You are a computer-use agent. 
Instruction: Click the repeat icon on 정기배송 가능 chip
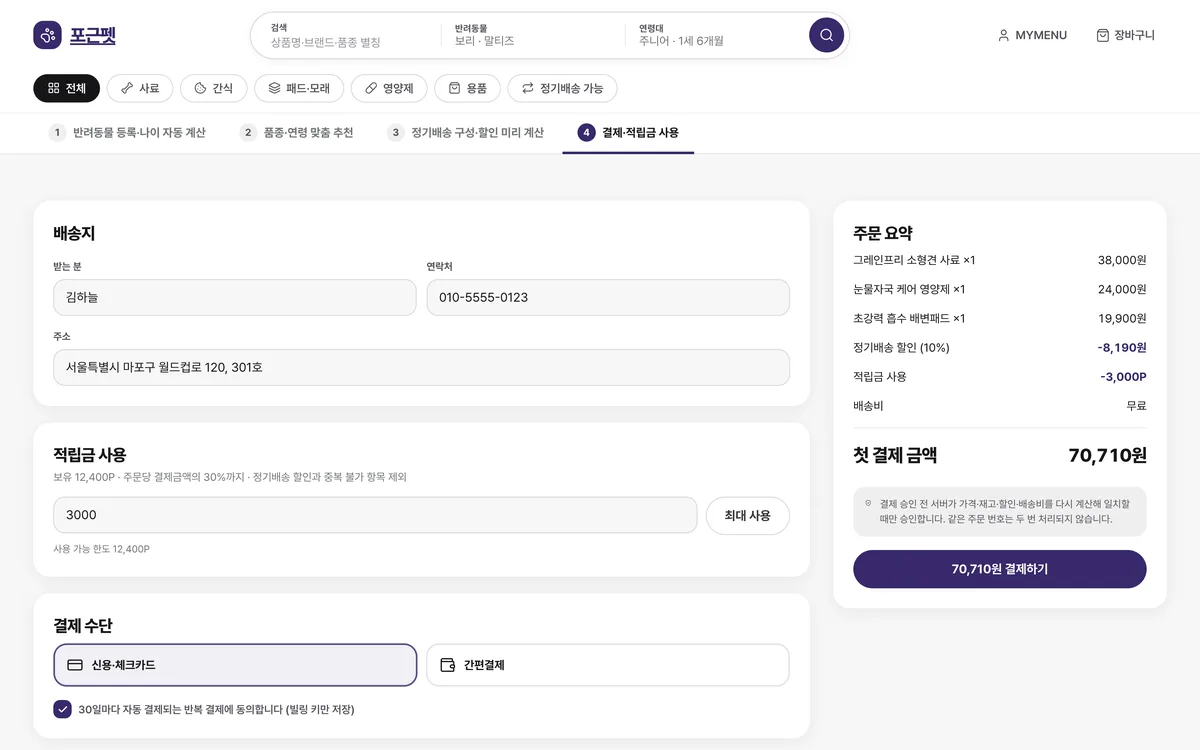coord(527,88)
